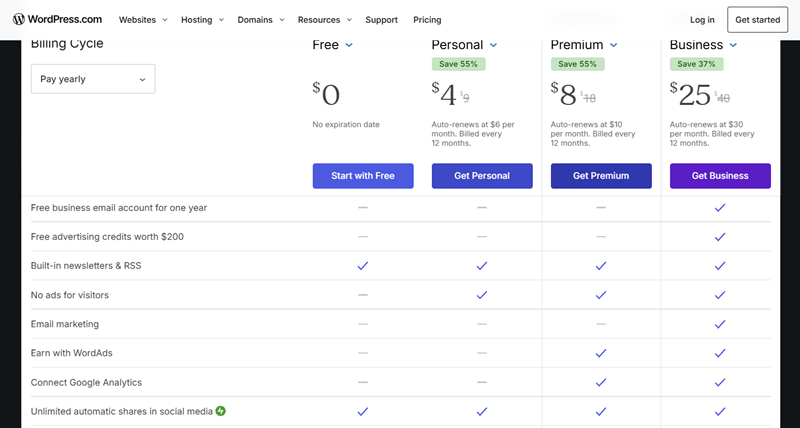Click Premium checkmark for Unlimited automatic shares

601,411
